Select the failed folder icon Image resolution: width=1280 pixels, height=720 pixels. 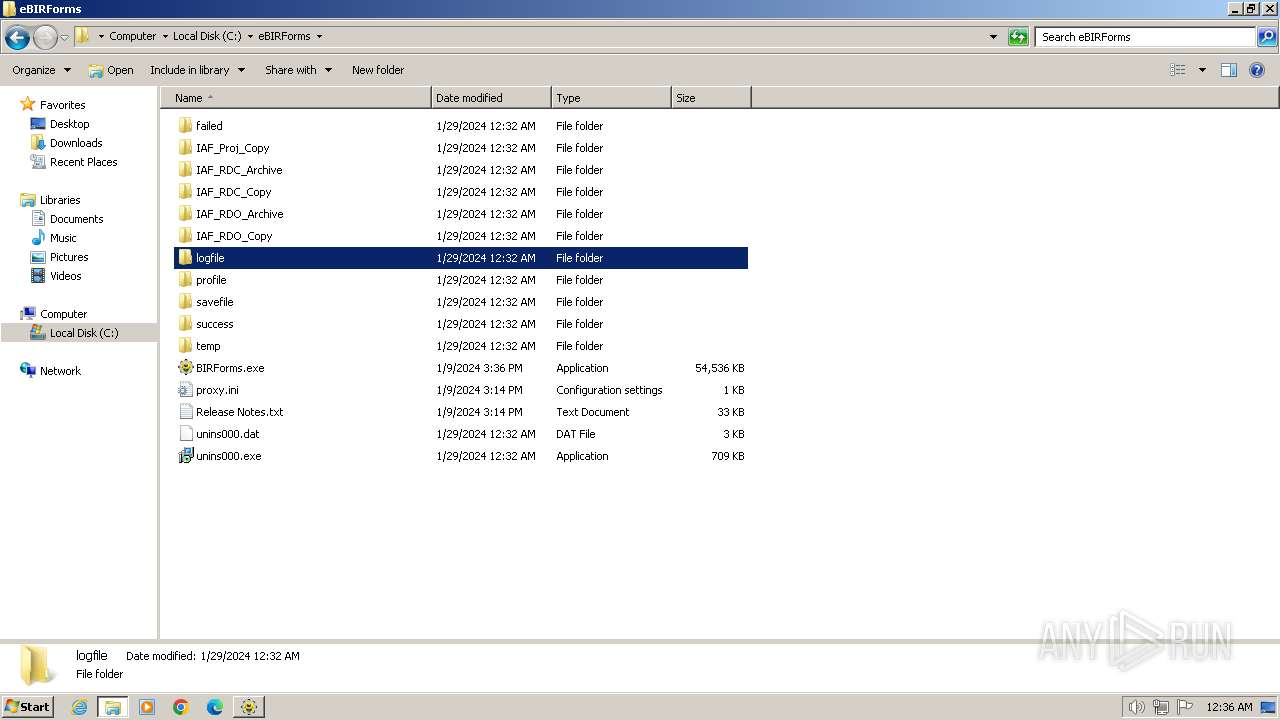pos(185,126)
